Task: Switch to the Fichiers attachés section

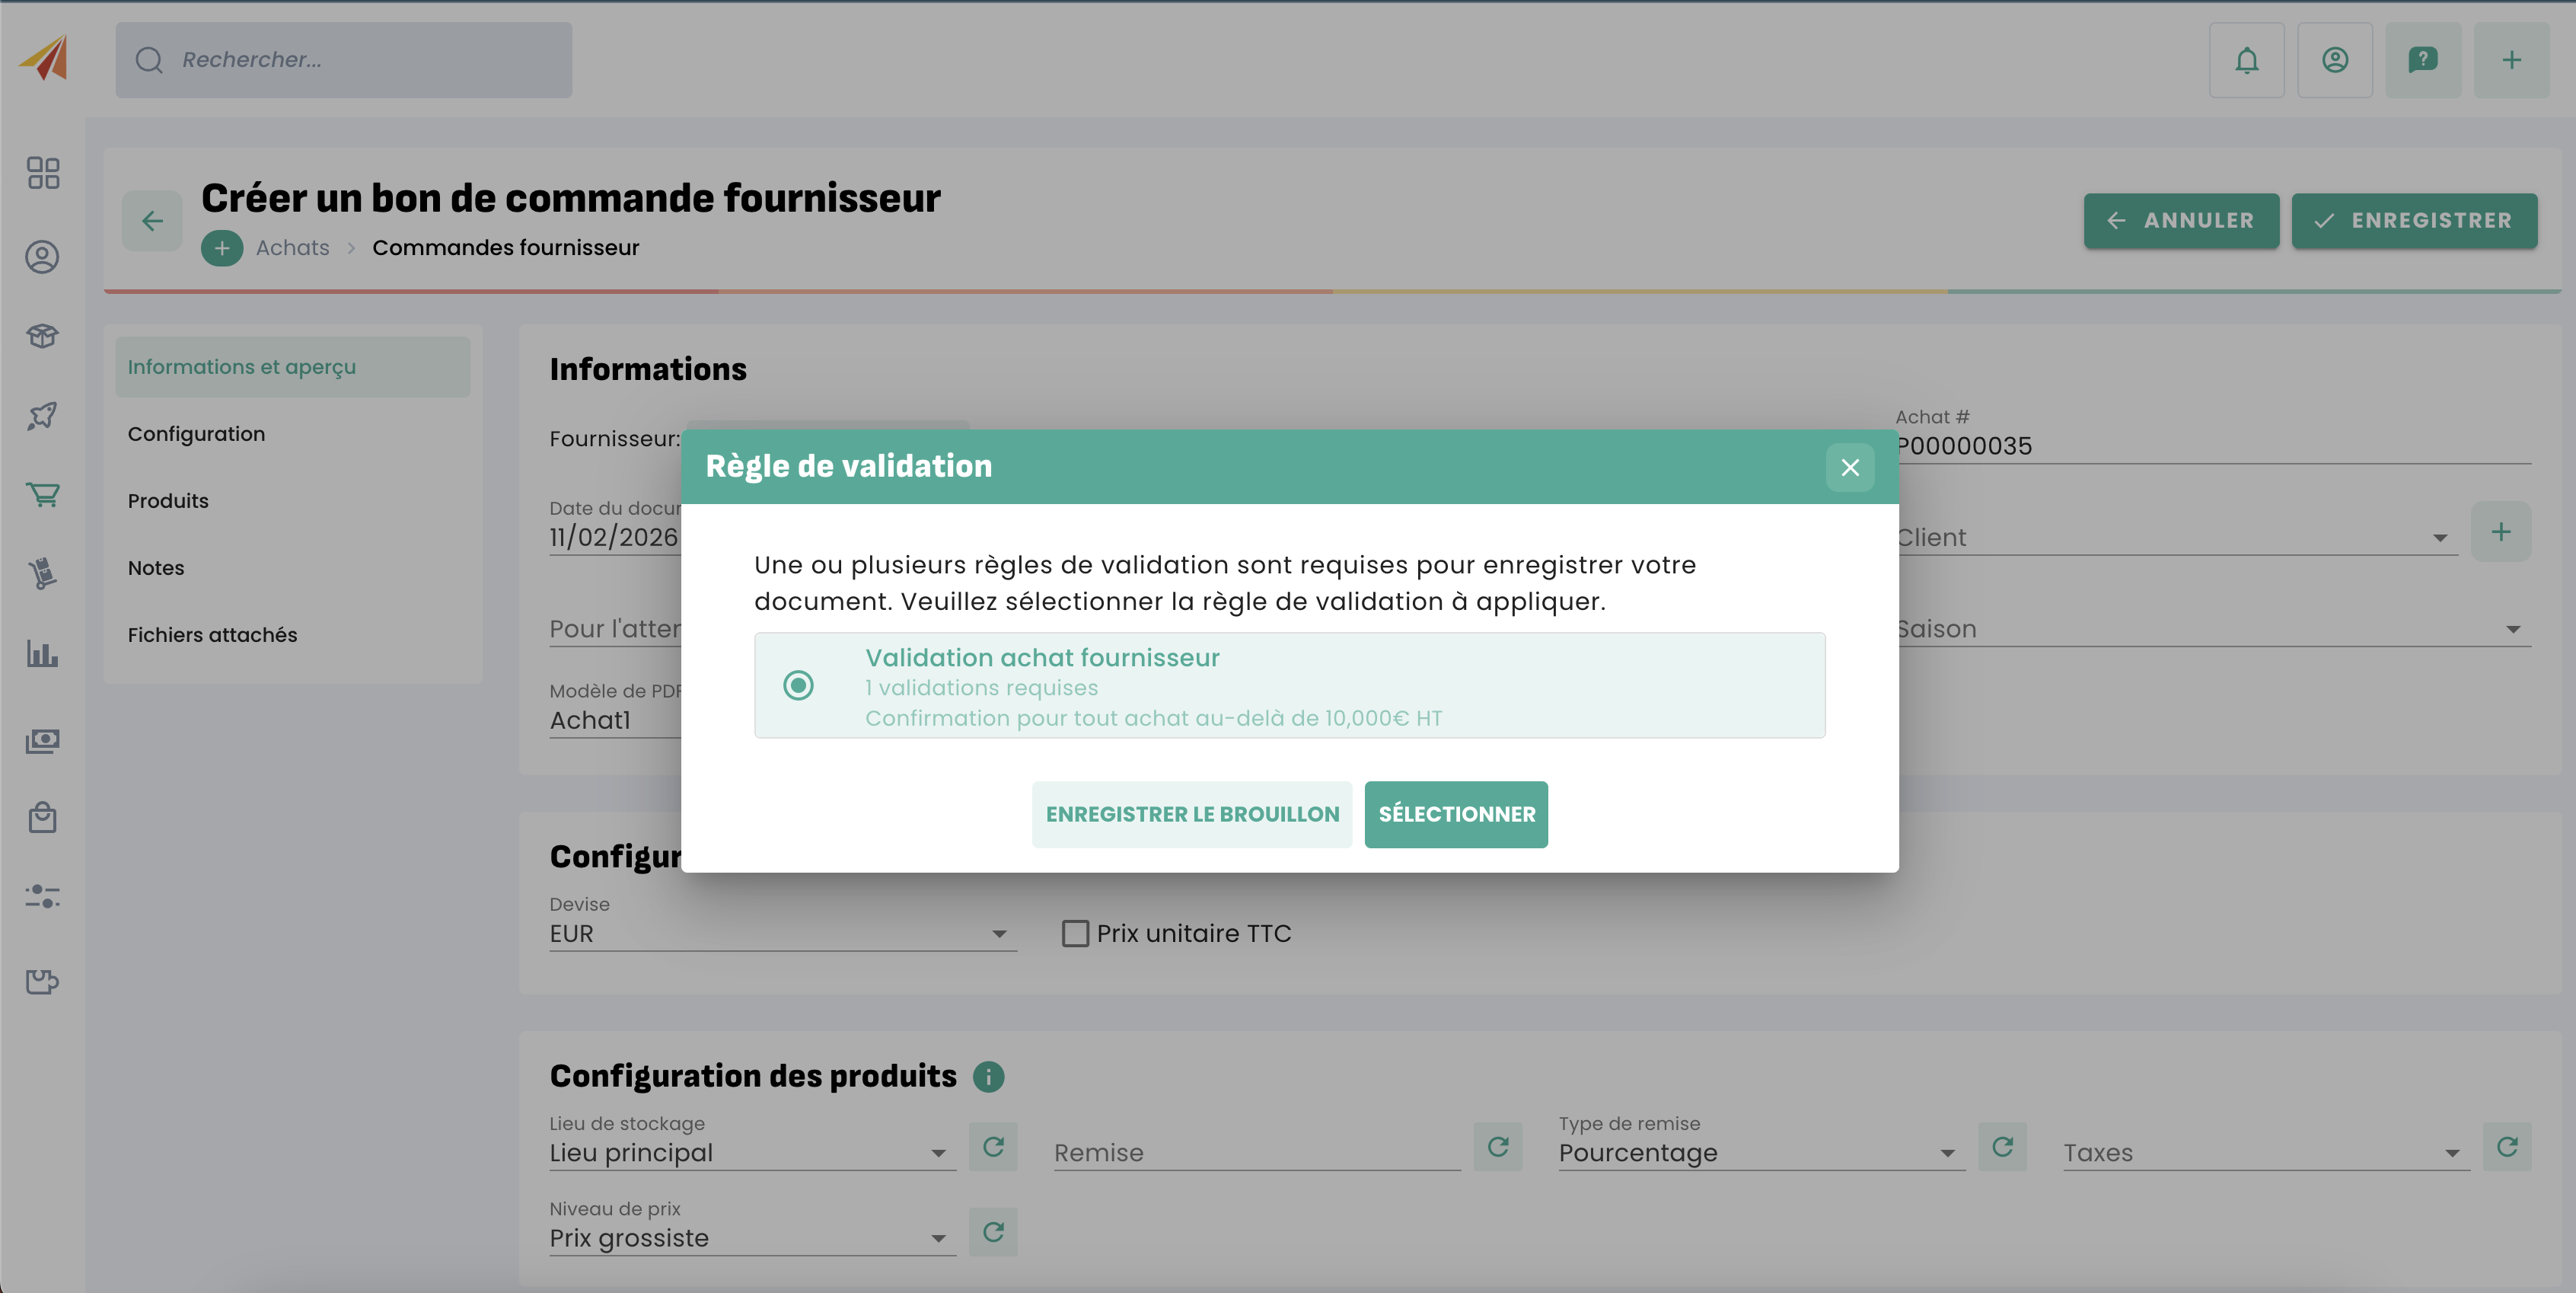Action: click(212, 635)
